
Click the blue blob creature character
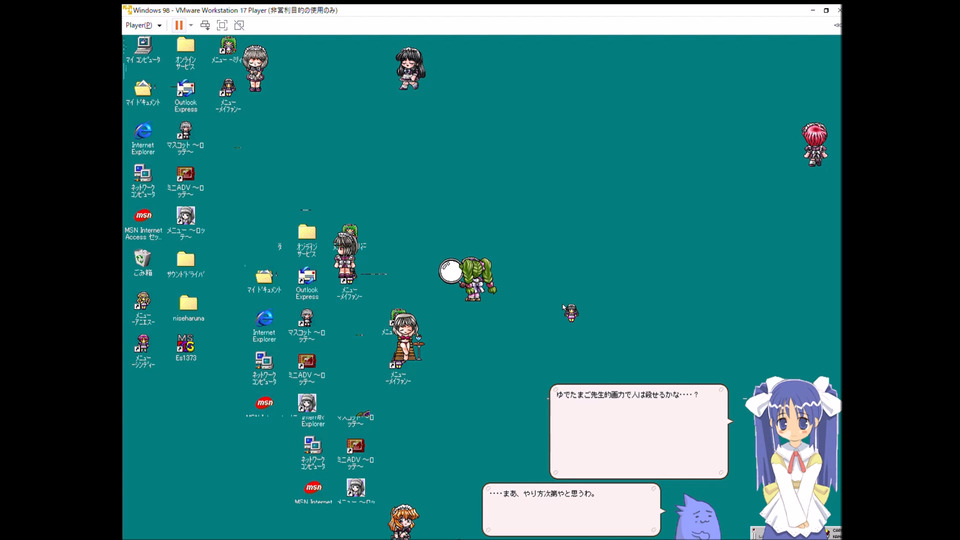[x=698, y=517]
